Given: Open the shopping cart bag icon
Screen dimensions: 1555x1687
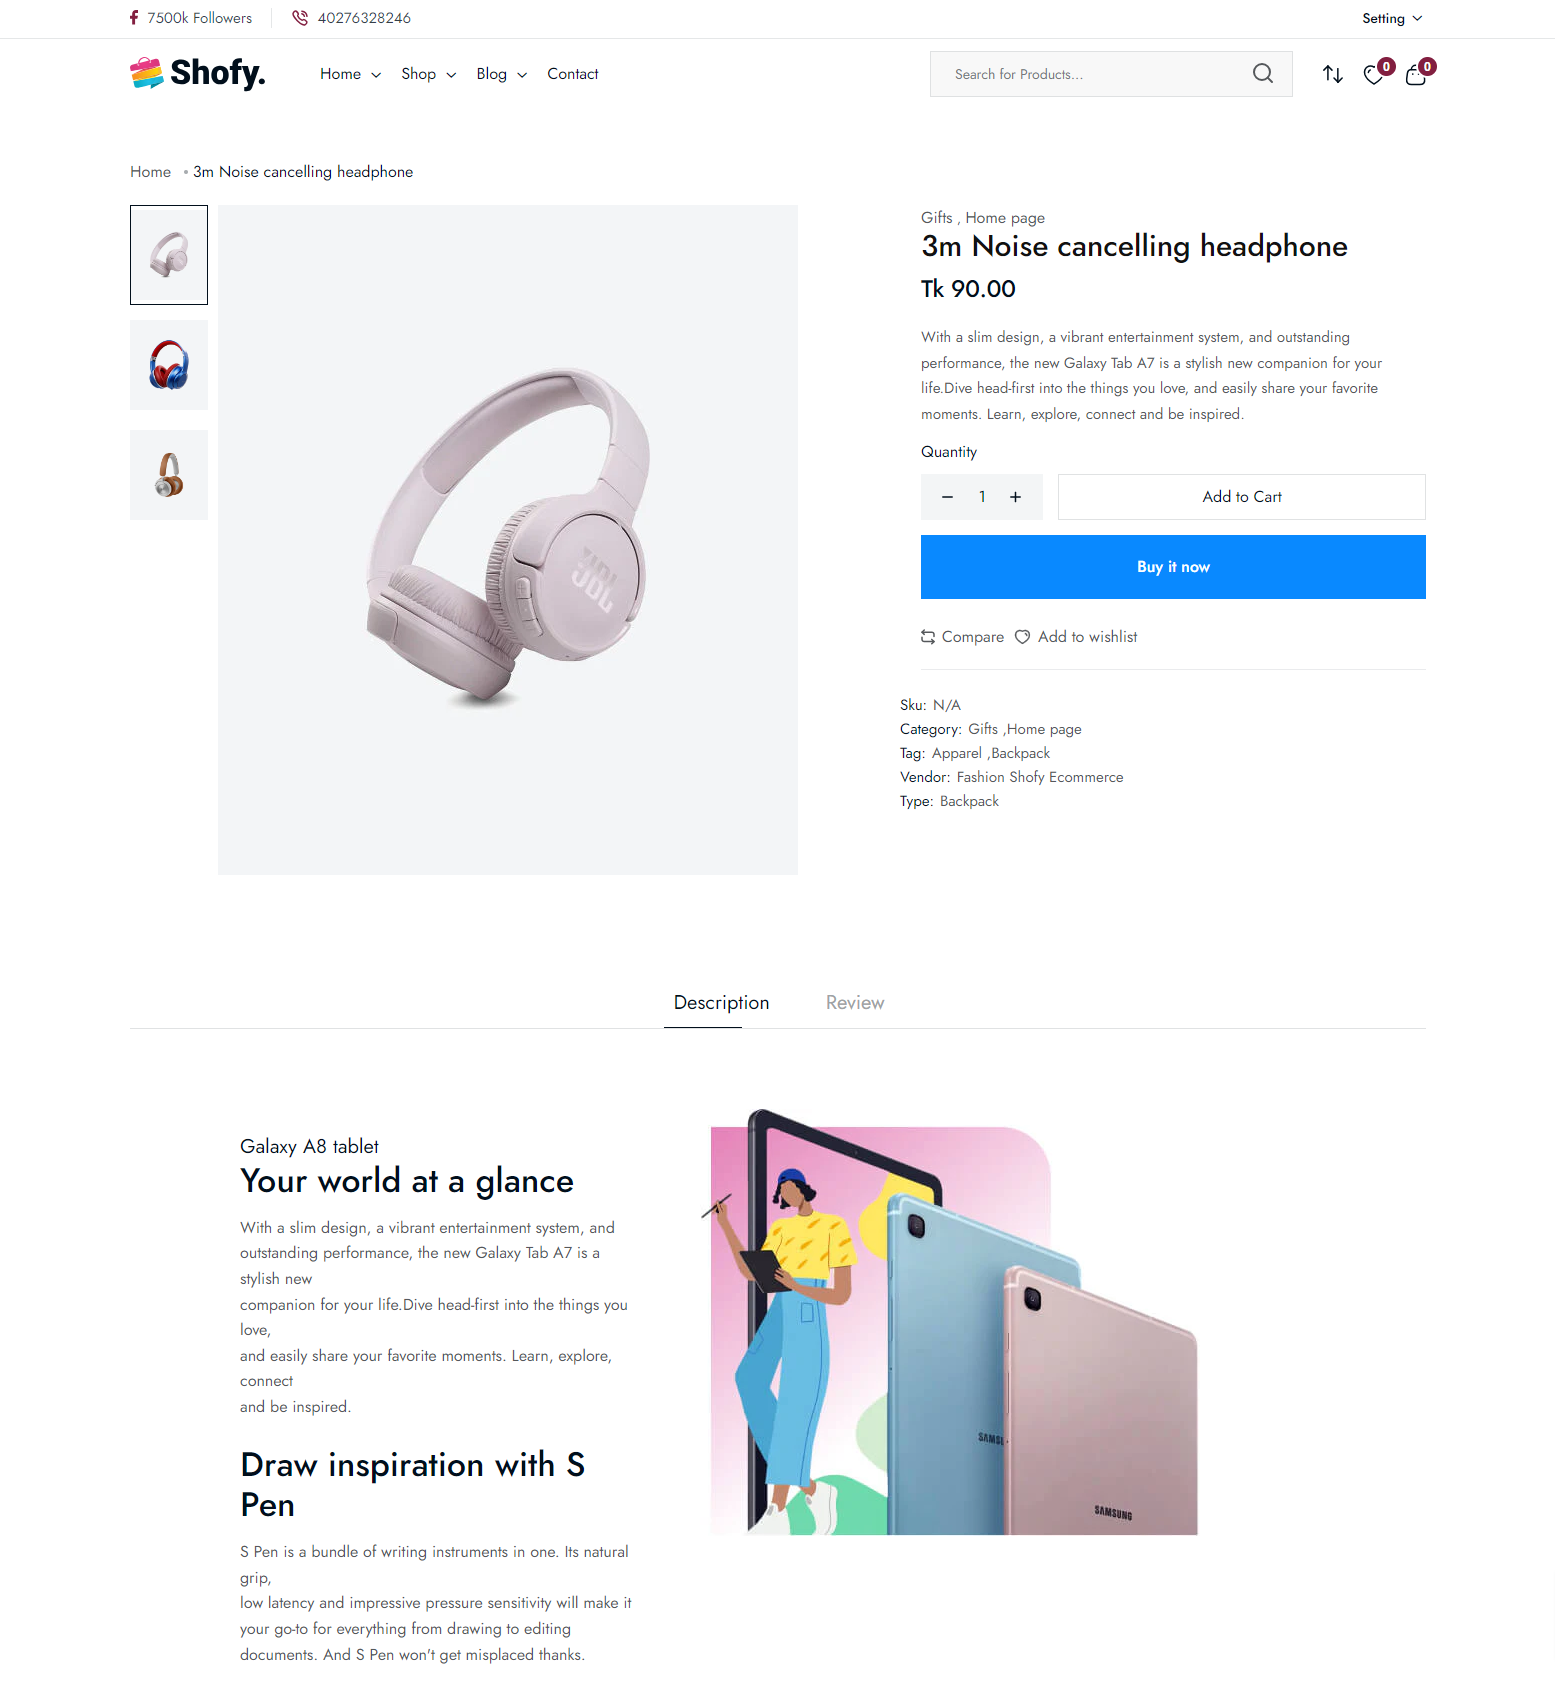Looking at the screenshot, I should pos(1416,75).
